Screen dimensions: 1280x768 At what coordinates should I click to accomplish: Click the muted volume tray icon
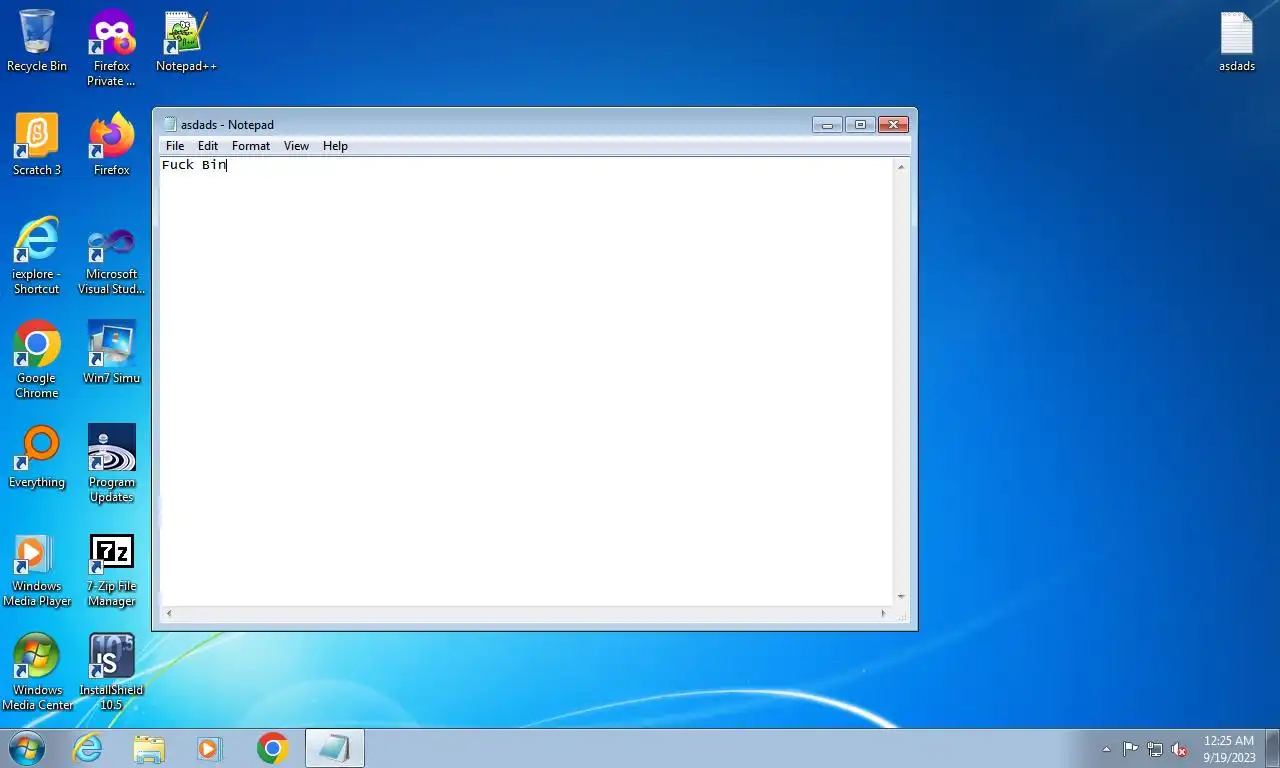[1179, 749]
